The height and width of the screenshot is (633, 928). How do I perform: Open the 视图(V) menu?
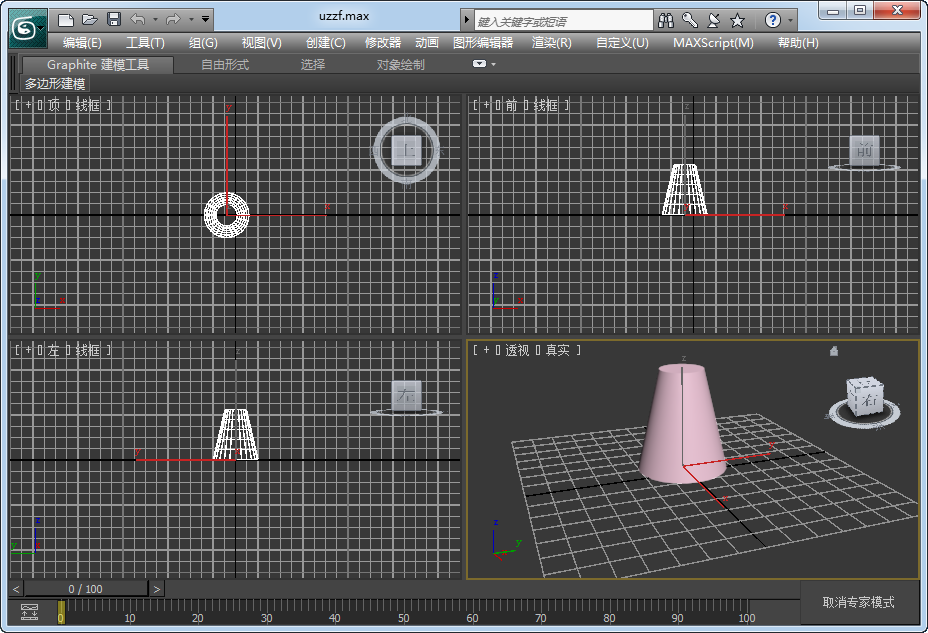coord(262,43)
